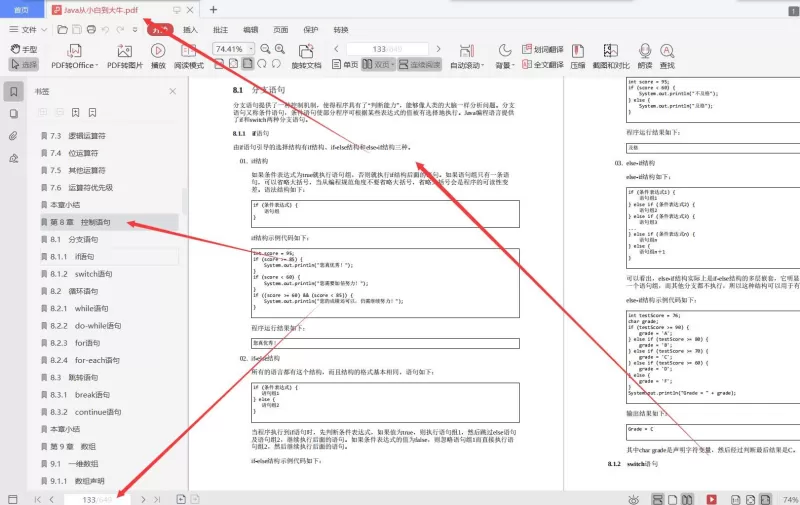Screen dimensions: 800x505
Task: Click the add bookmark icon in panel
Action: [76, 113]
